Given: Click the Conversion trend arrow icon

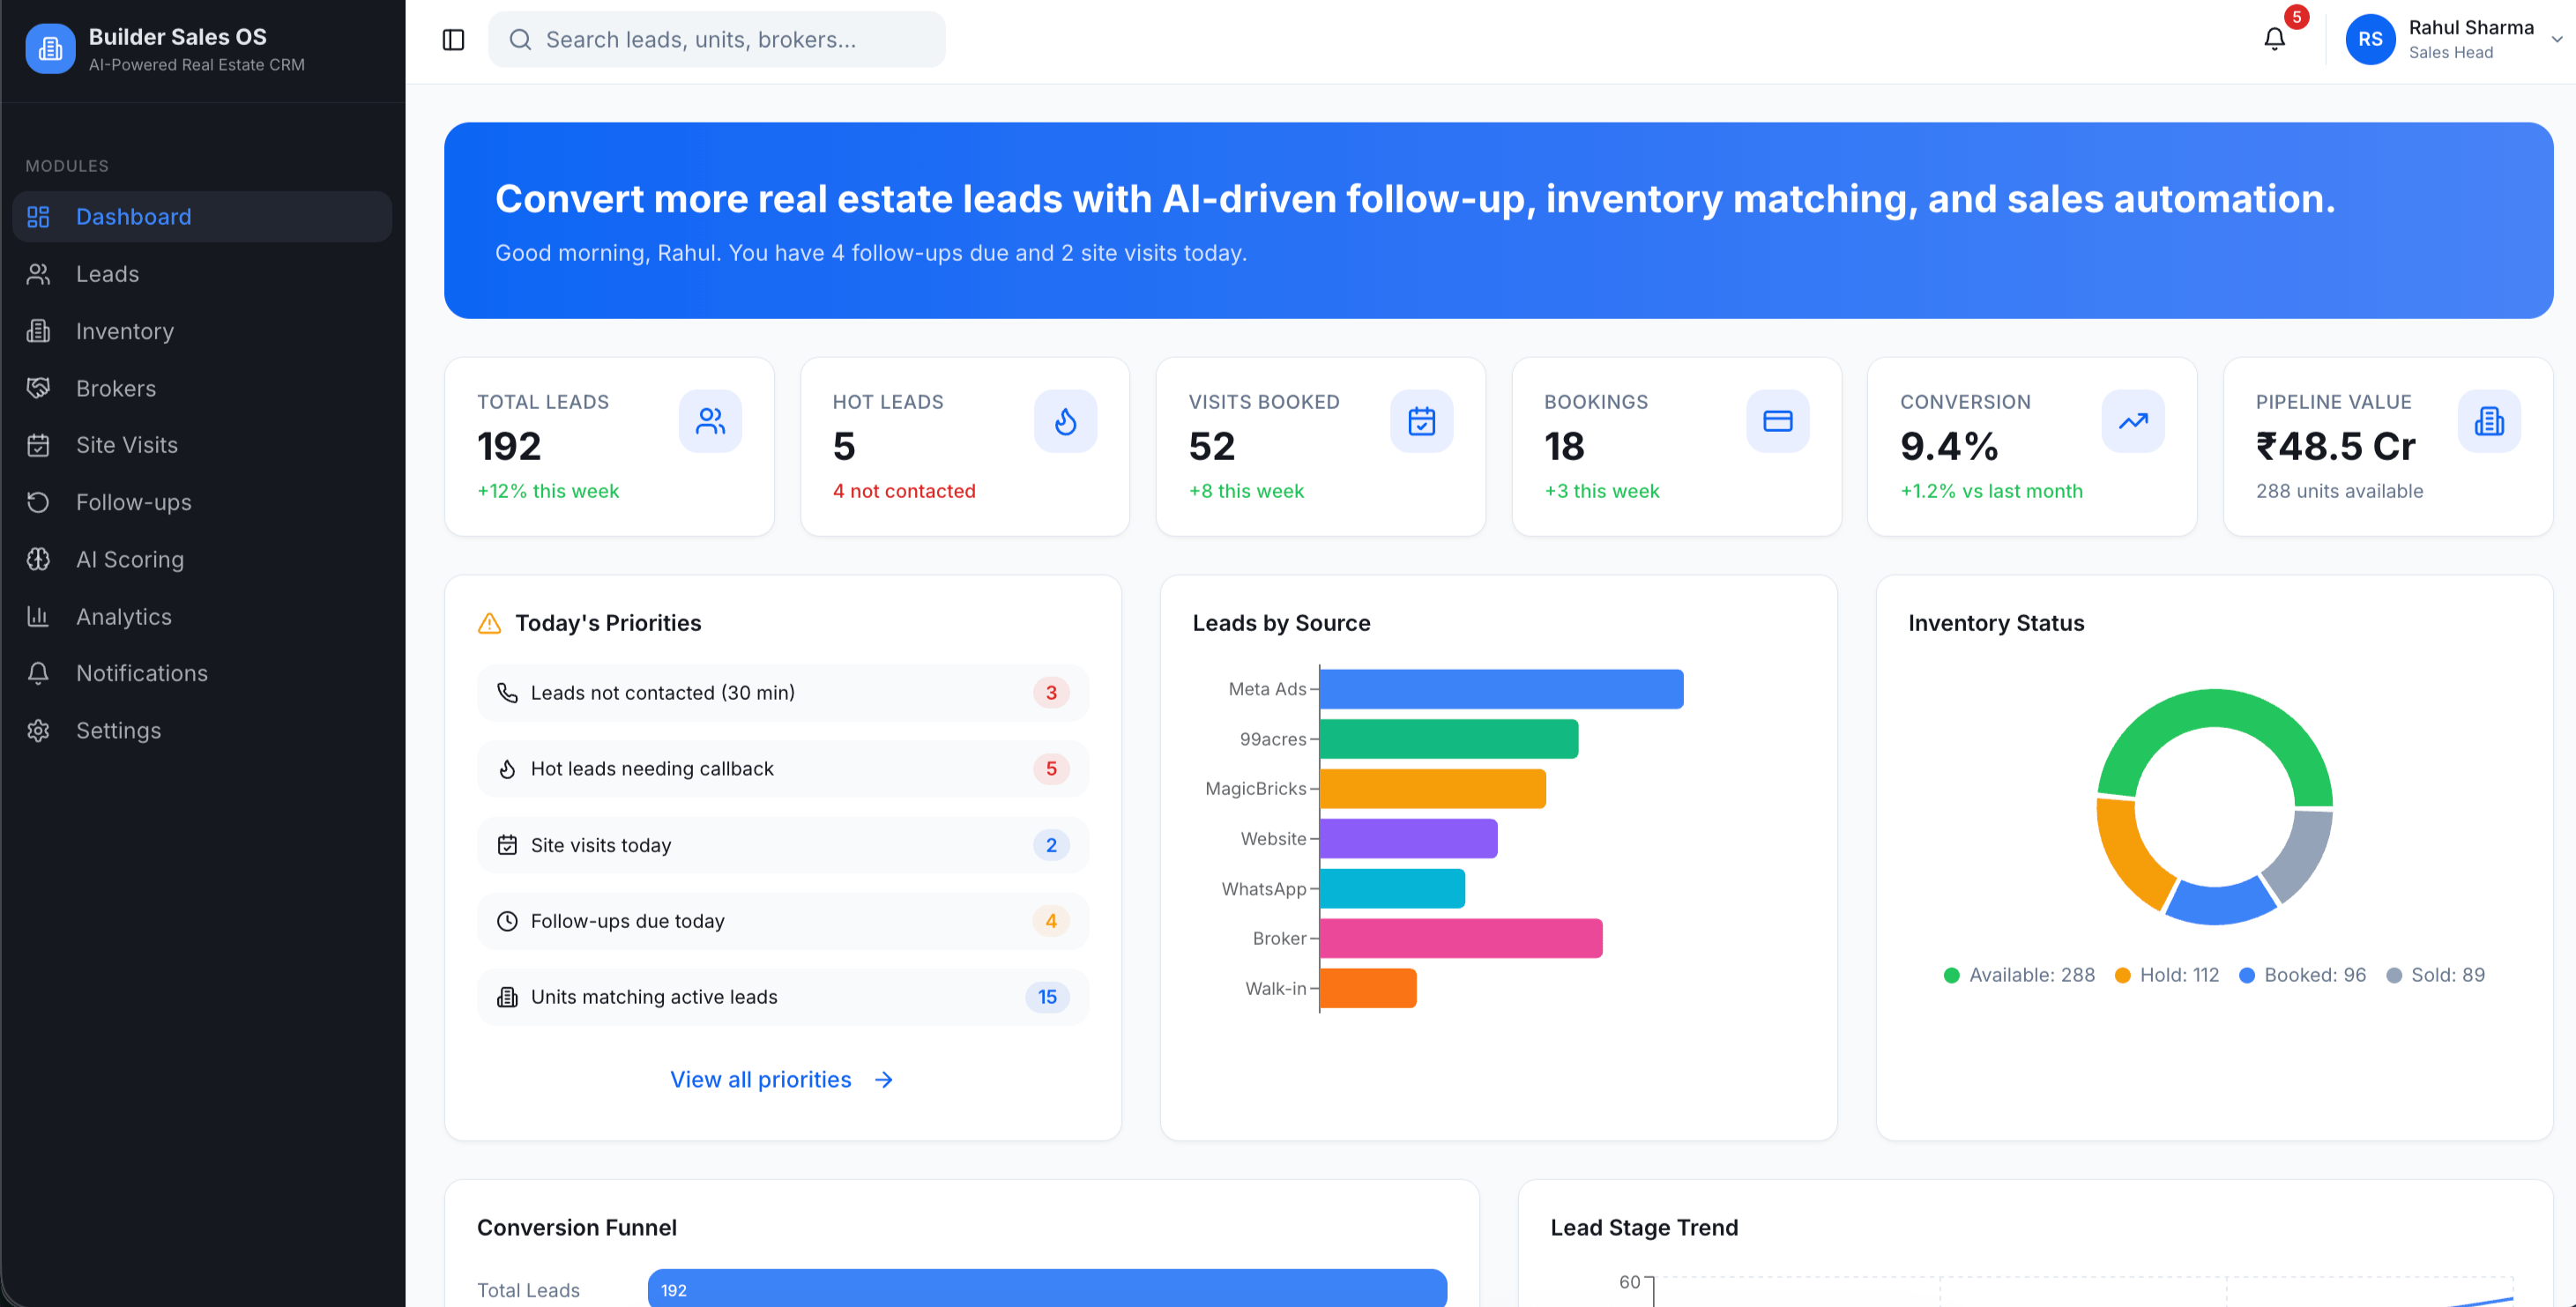Looking at the screenshot, I should pyautogui.click(x=2133, y=421).
